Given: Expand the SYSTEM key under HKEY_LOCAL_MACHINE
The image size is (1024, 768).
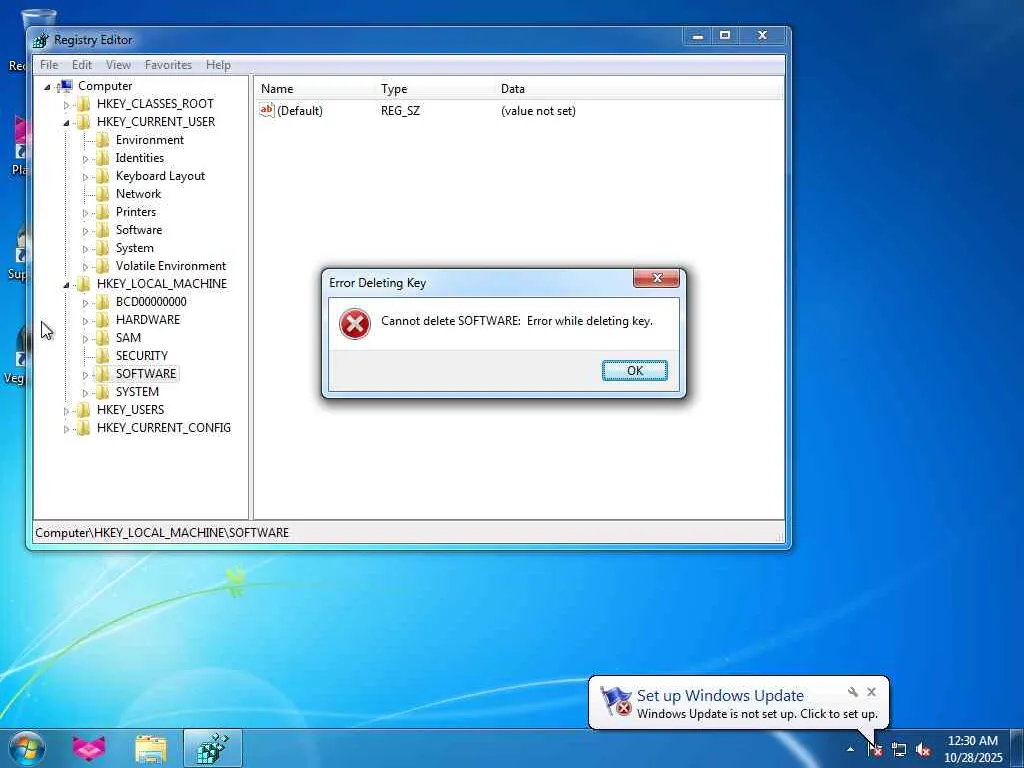Looking at the screenshot, I should tap(85, 392).
